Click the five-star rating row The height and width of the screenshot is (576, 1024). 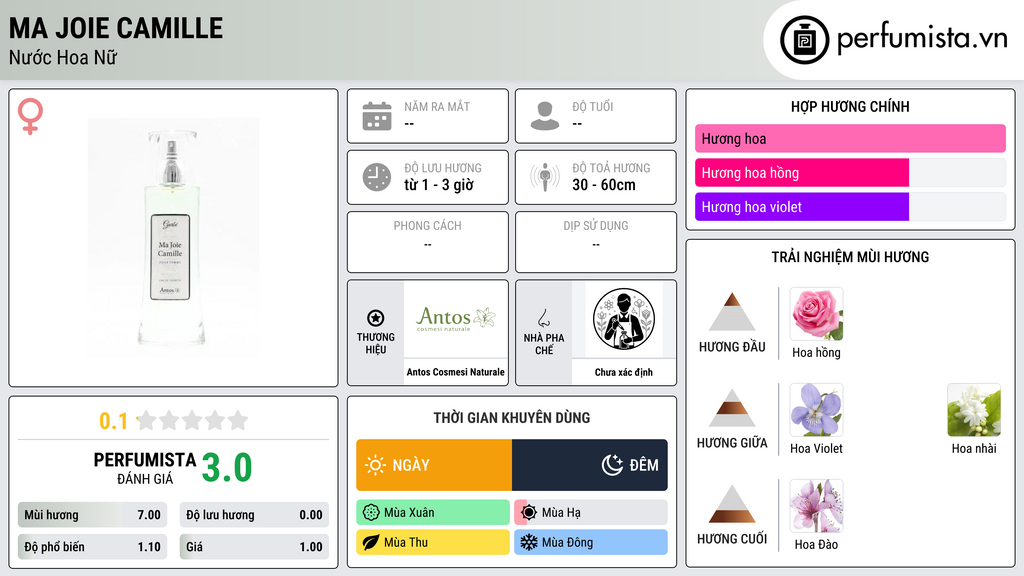193,420
